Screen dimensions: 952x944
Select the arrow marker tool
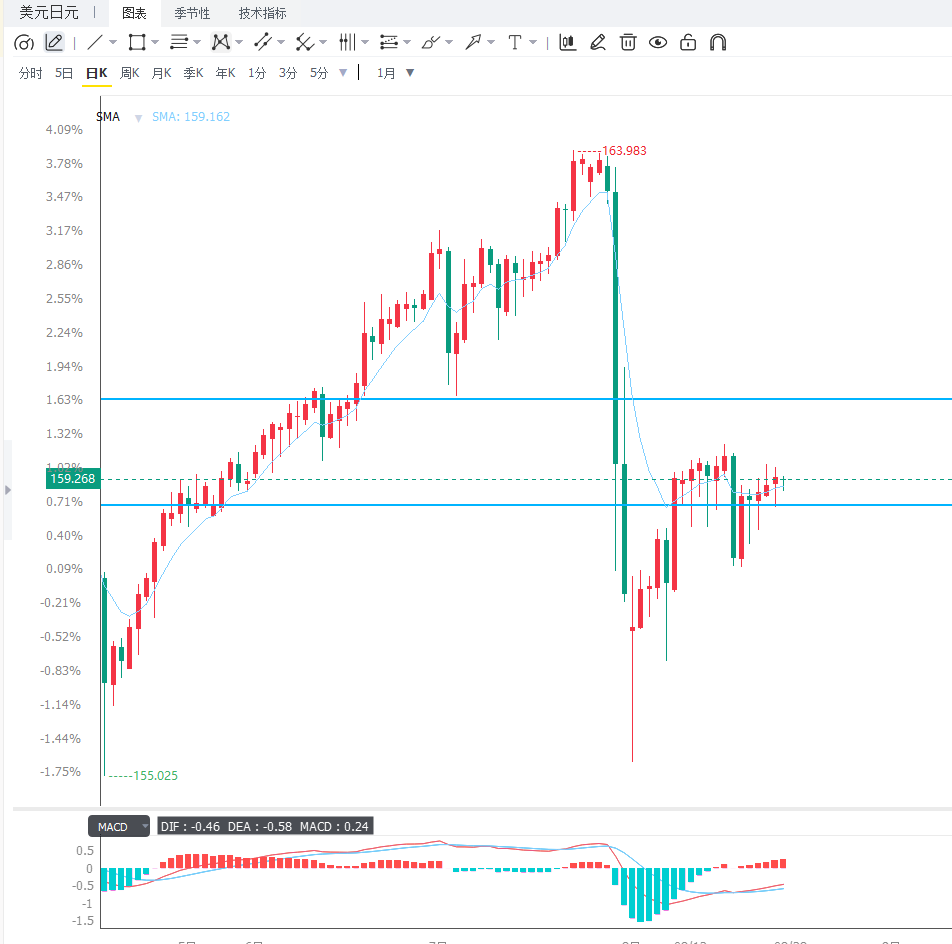pyautogui.click(x=472, y=42)
